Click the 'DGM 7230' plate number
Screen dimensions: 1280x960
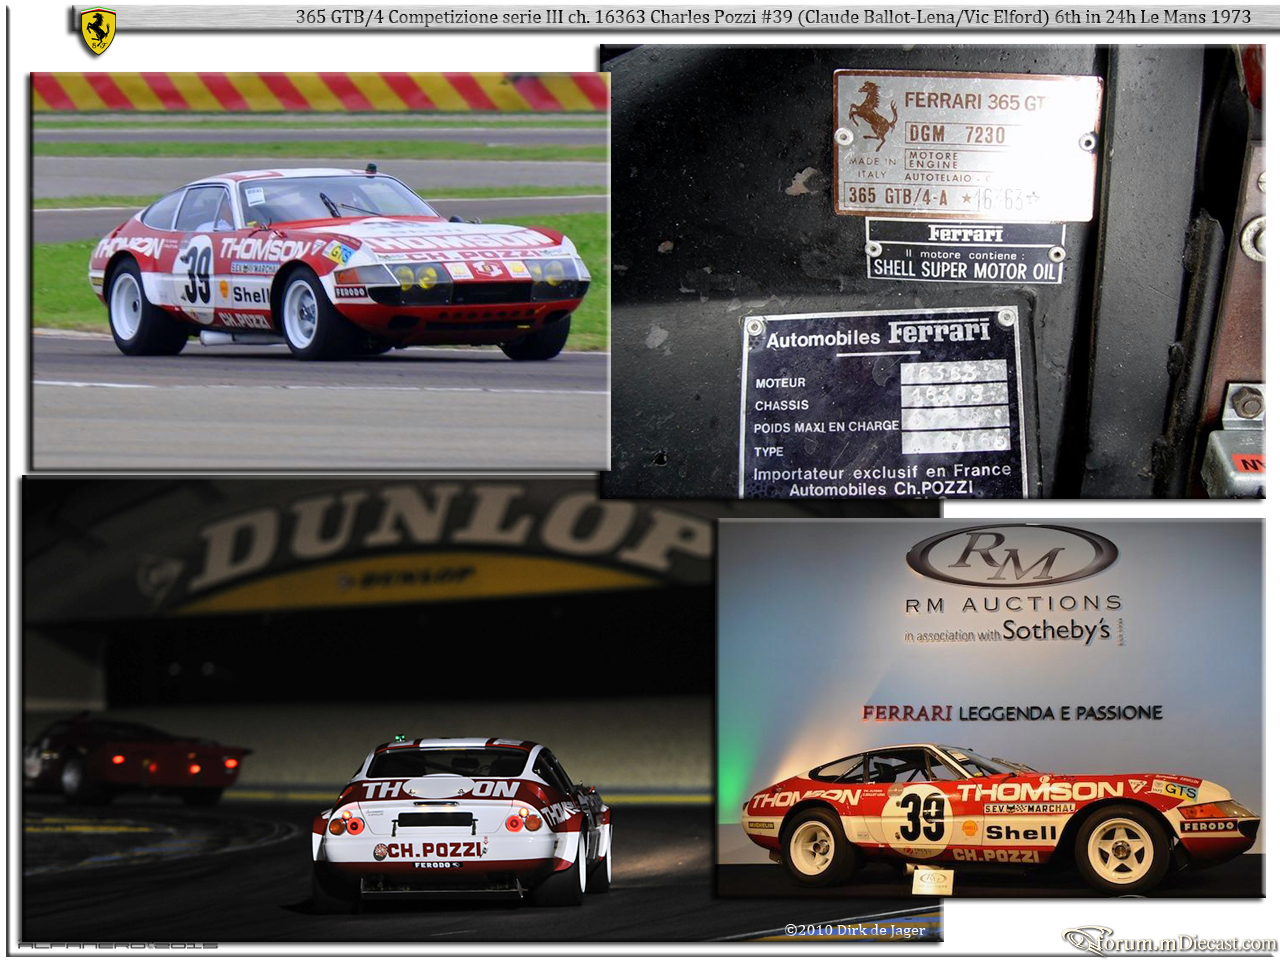point(956,134)
